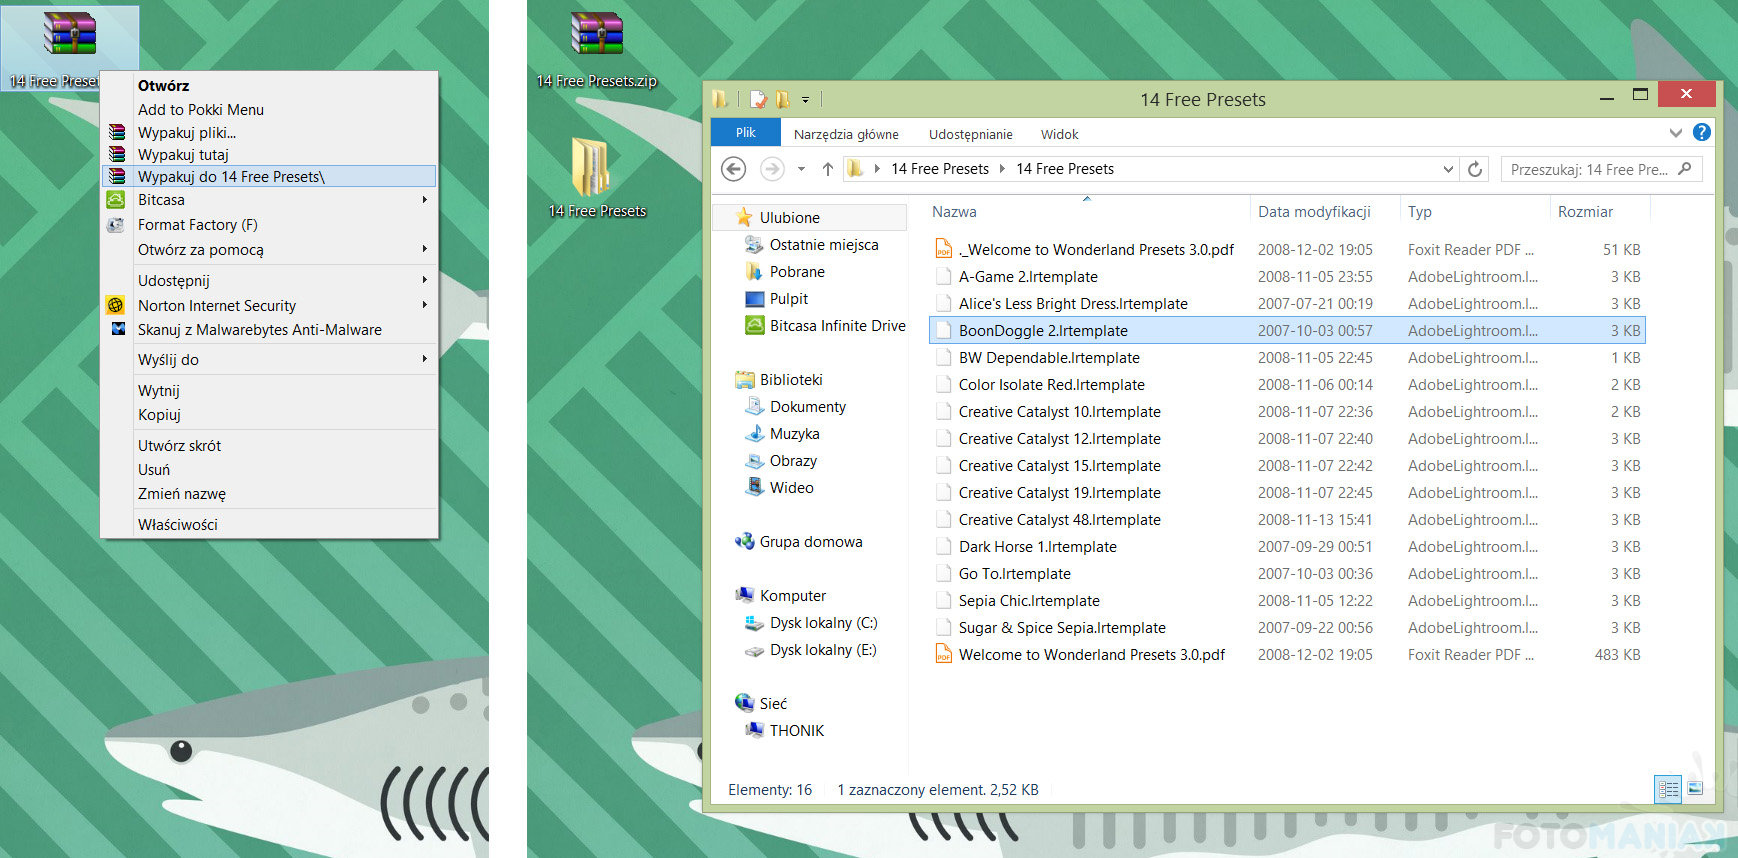This screenshot has width=1738, height=858.
Task: Click Properties icon in quick access toolbar
Action: click(758, 99)
